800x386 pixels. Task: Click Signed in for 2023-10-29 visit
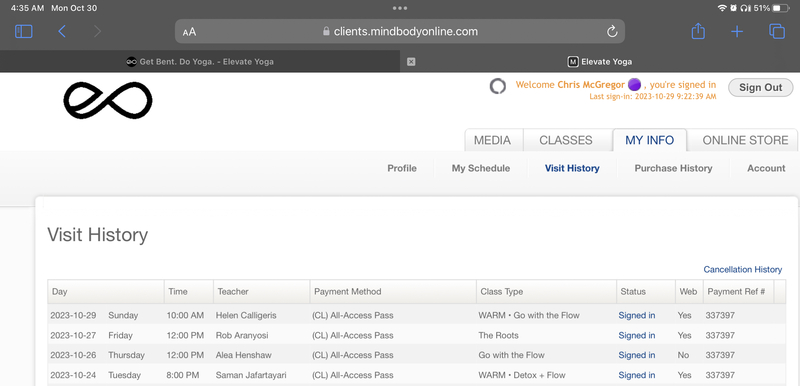pyautogui.click(x=637, y=315)
